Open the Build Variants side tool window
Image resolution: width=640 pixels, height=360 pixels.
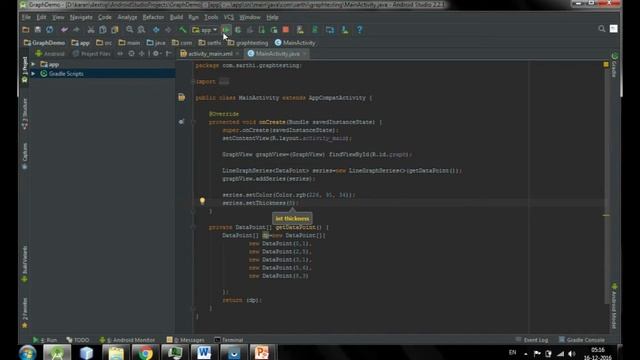click(x=24, y=264)
